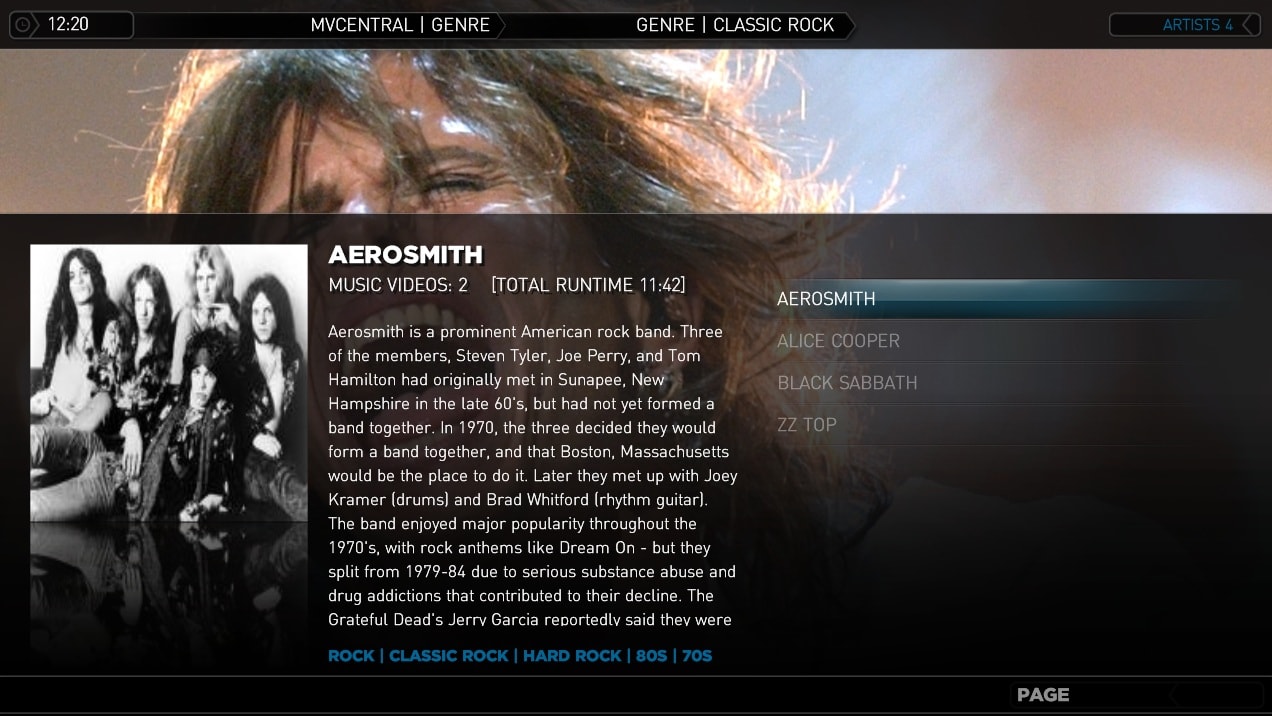1272x716 pixels.
Task: Click the chevron arrow next to ARTISTS 4
Action: click(1250, 25)
